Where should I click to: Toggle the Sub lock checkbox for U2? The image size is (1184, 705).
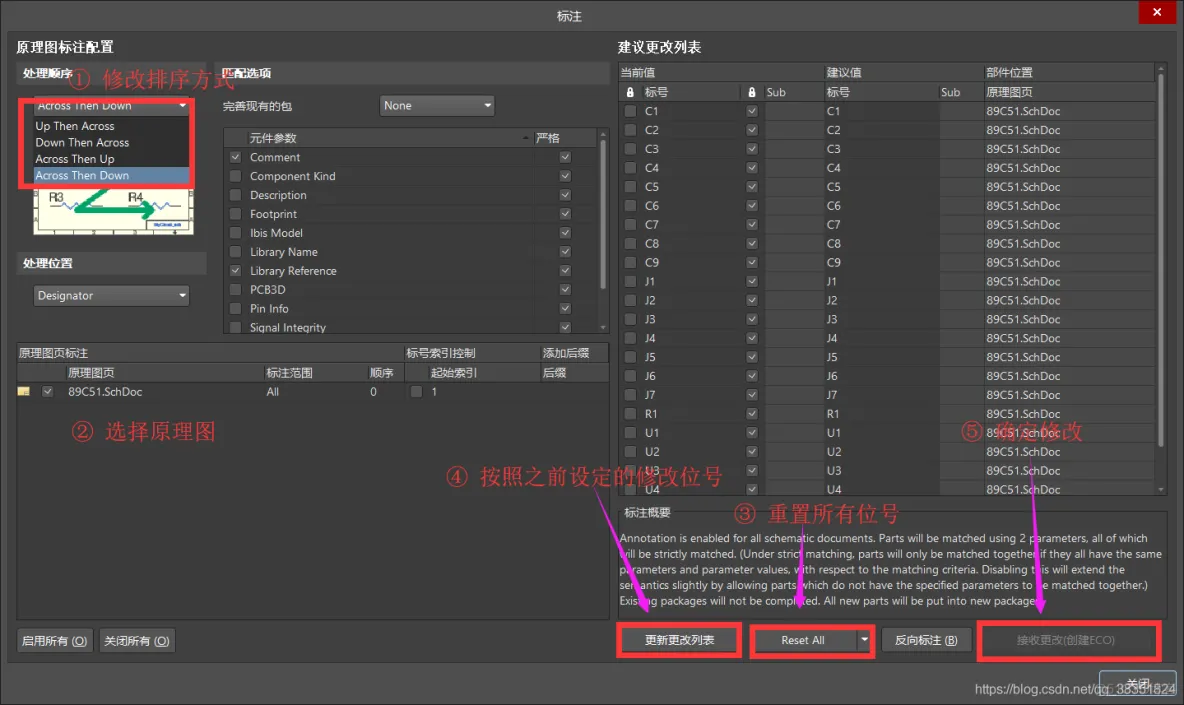tap(751, 451)
